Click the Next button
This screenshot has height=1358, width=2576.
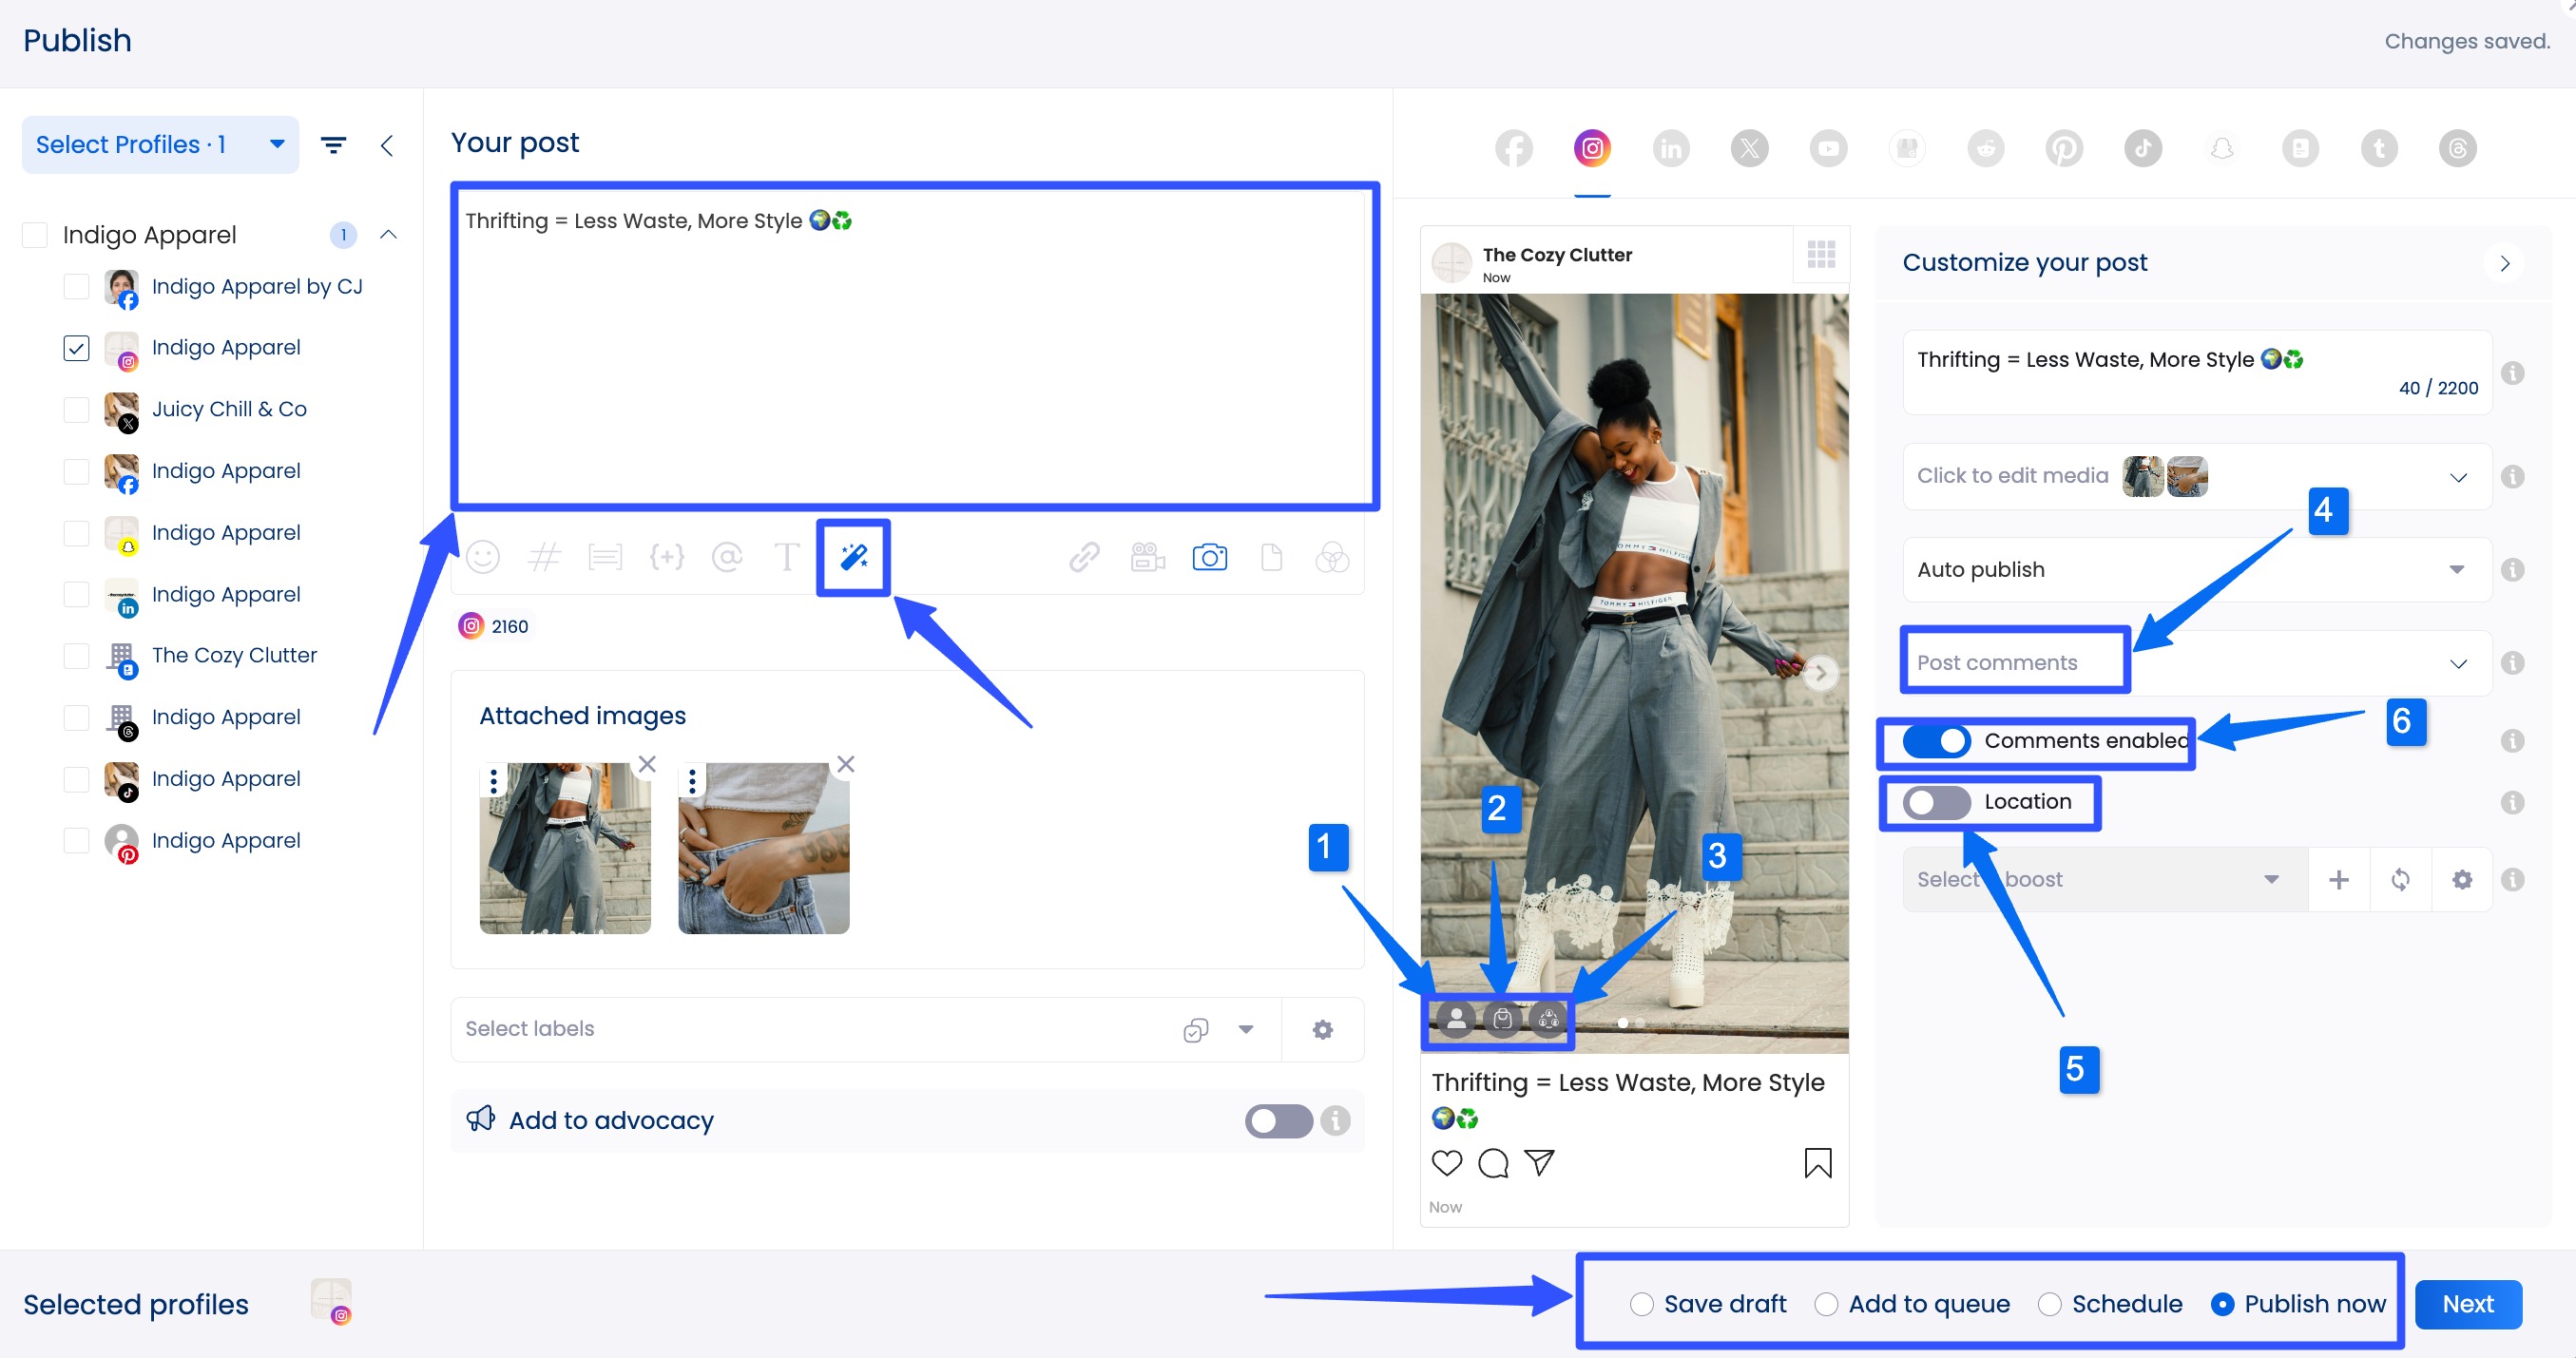[2467, 1304]
